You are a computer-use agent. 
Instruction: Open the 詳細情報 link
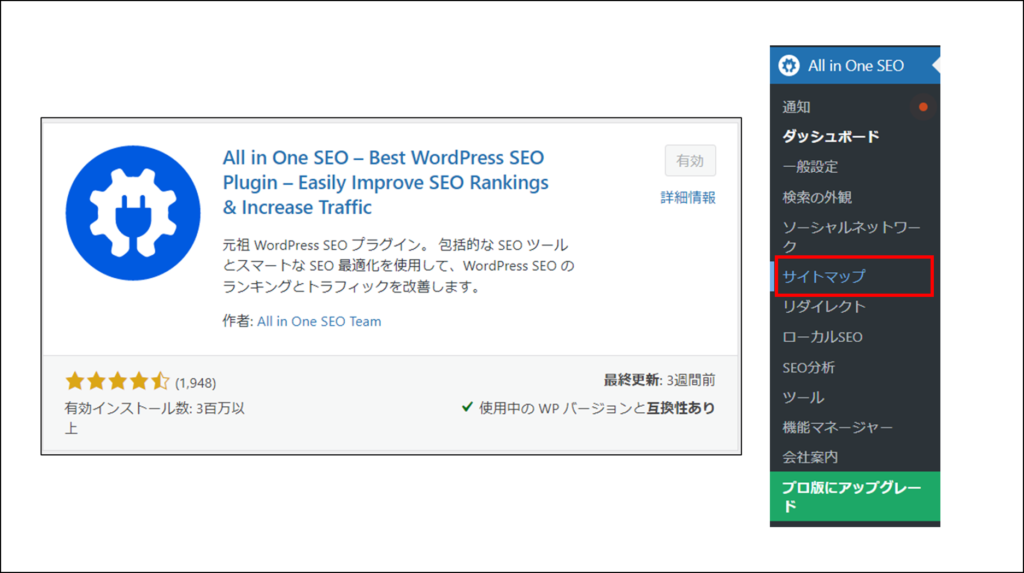(688, 197)
